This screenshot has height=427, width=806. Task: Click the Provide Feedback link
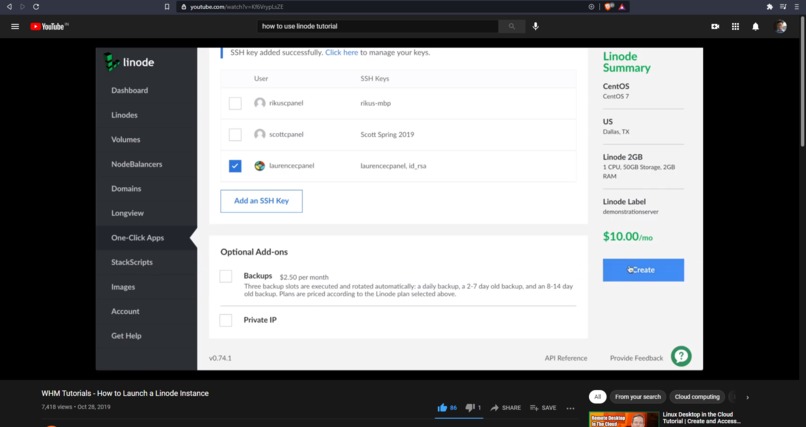click(x=636, y=358)
